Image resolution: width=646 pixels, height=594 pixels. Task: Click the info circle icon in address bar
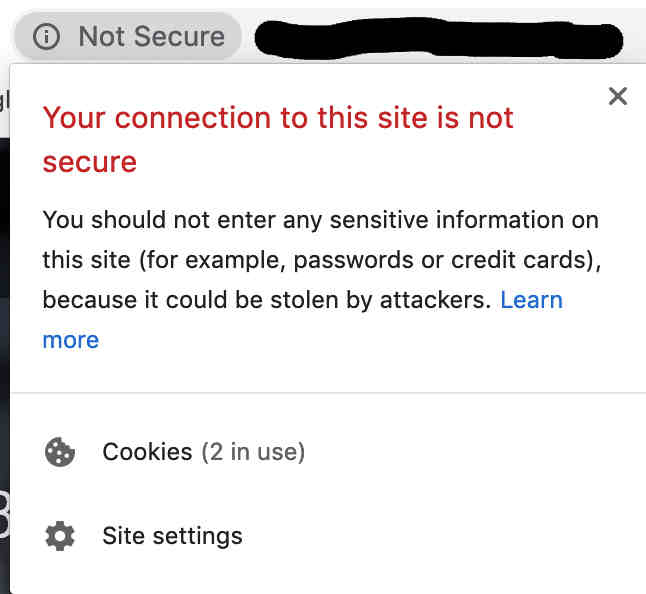click(46, 37)
